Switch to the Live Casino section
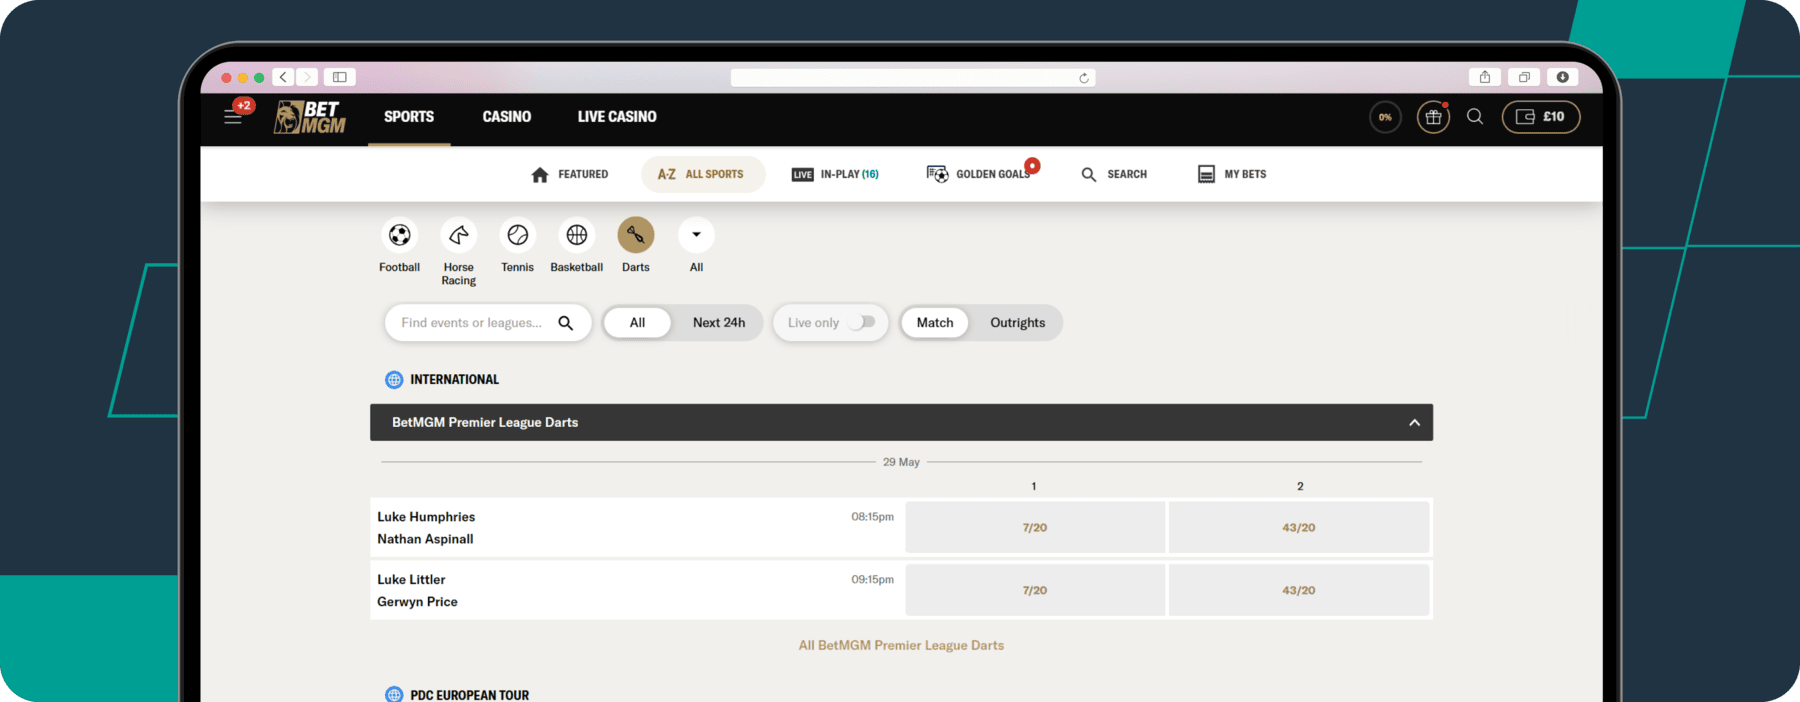 point(617,117)
